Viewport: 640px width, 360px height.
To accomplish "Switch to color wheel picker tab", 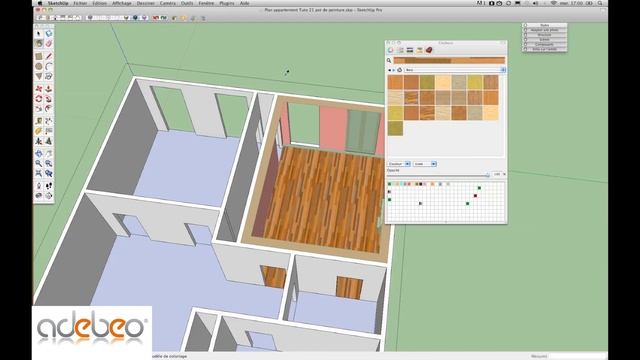I will click(x=391, y=50).
